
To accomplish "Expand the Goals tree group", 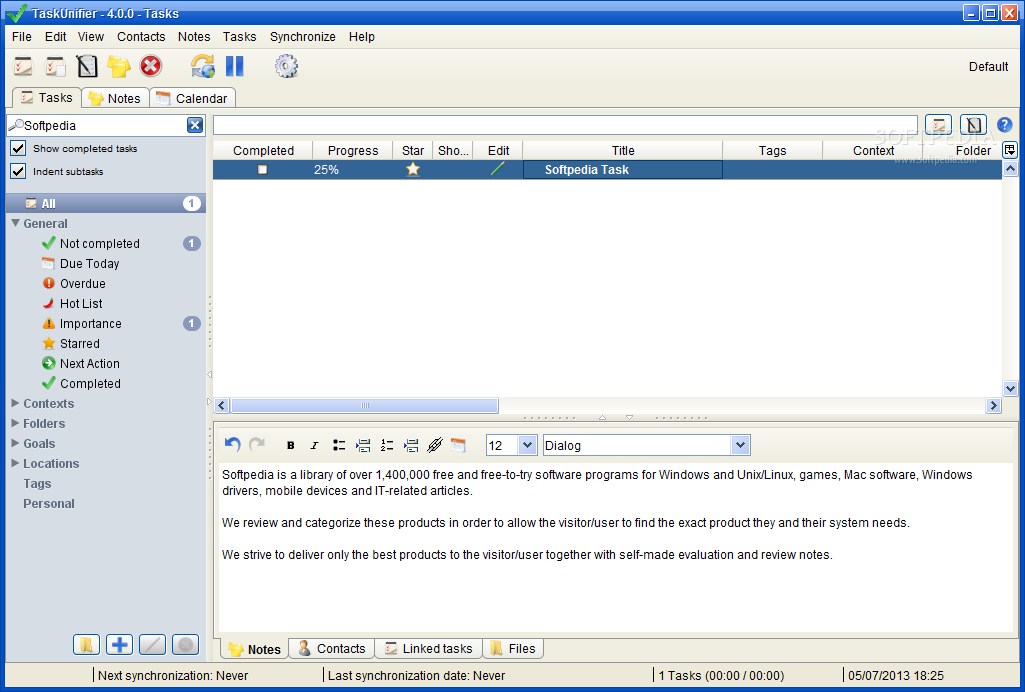I will [x=15, y=443].
